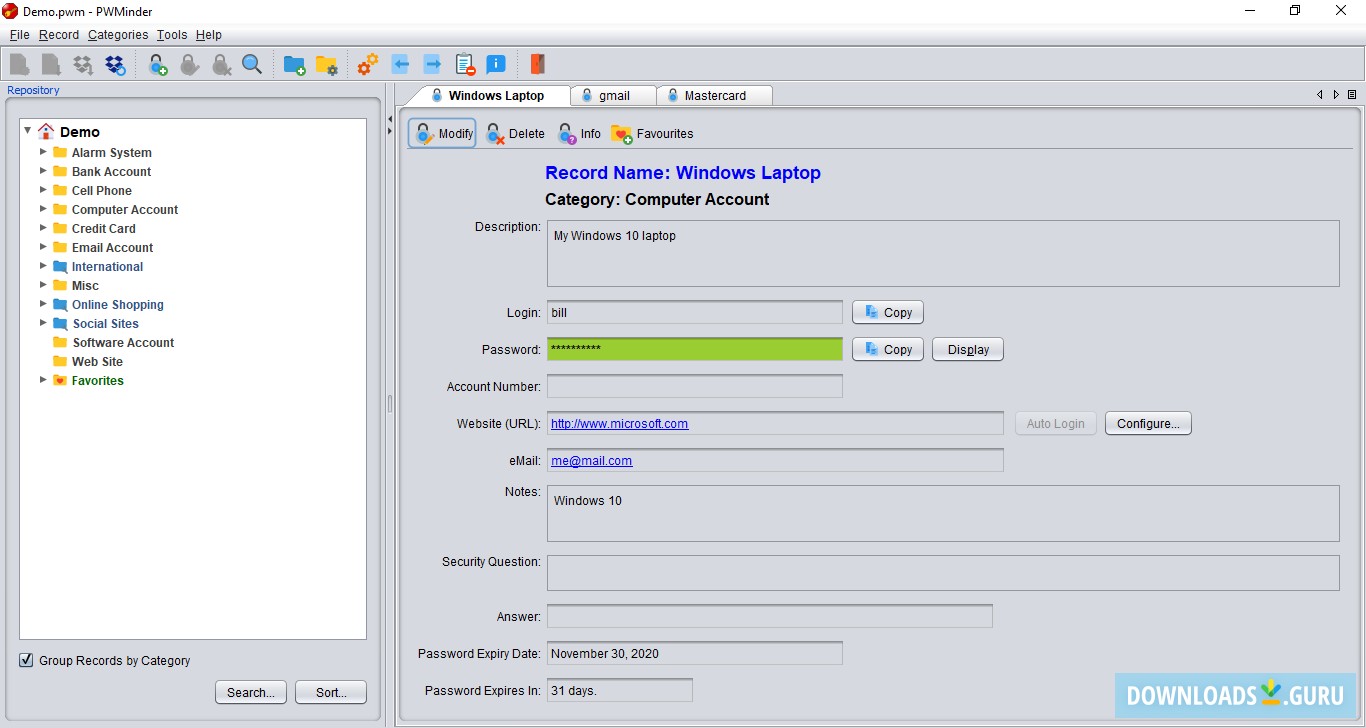
Task: Expand the Computer Account category
Action: [x=43, y=209]
